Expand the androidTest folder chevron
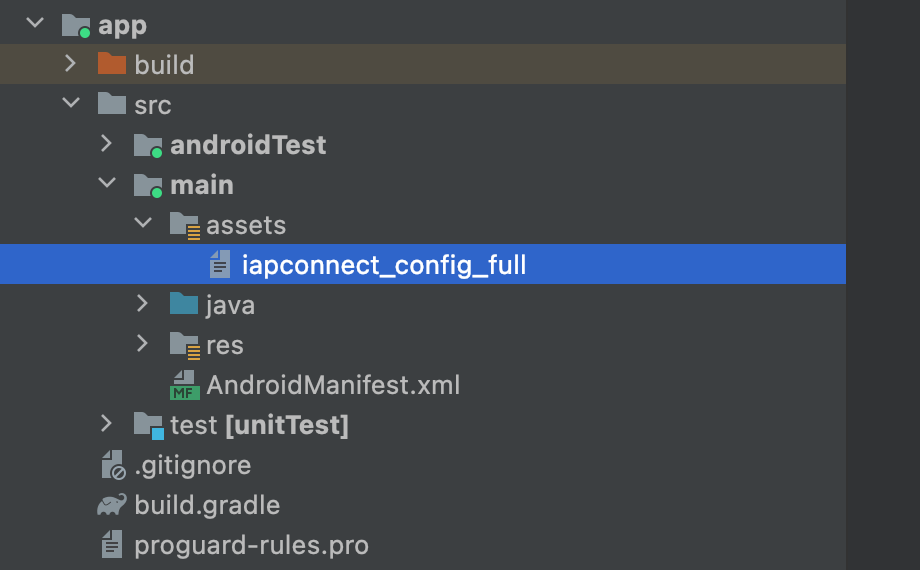The image size is (920, 570). (106, 144)
